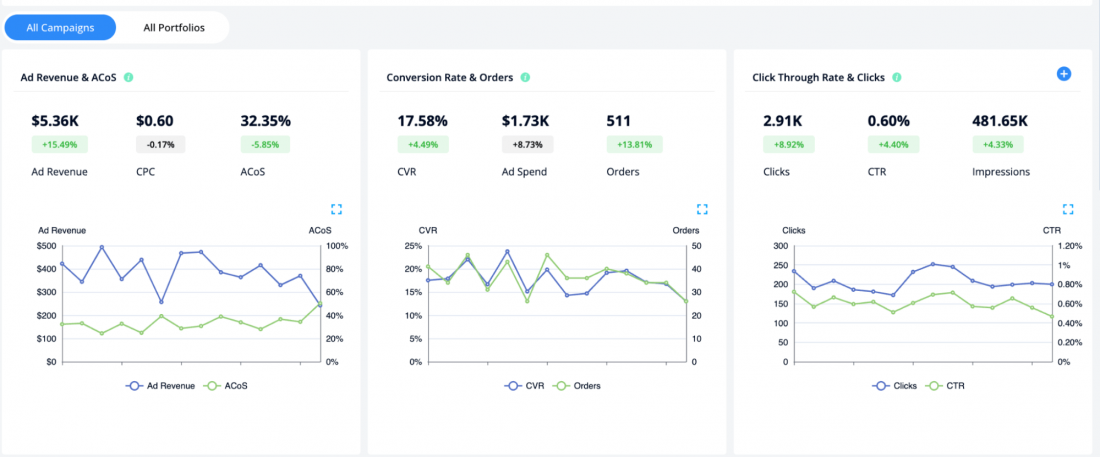The width and height of the screenshot is (1100, 457).
Task: Click the info icon beside Ad Revenue & ACoS
Action: [129, 77]
